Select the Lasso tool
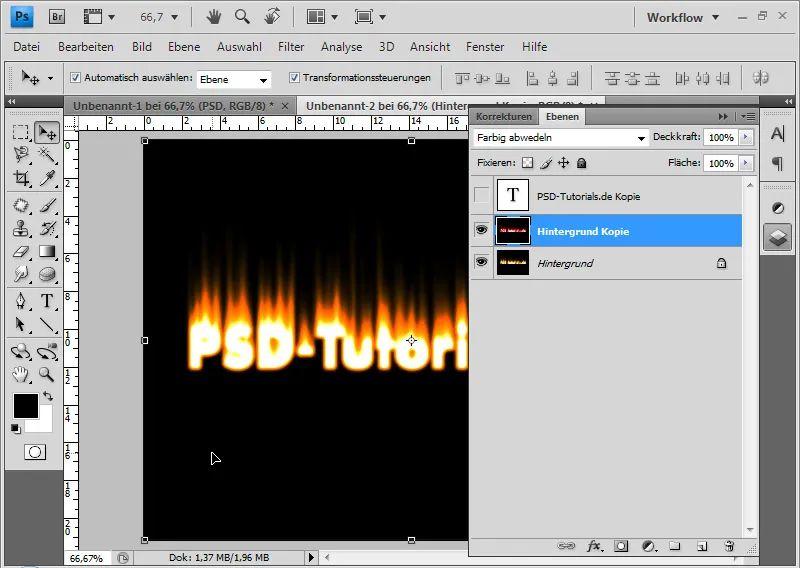Viewport: 800px width, 568px height. coord(20,154)
